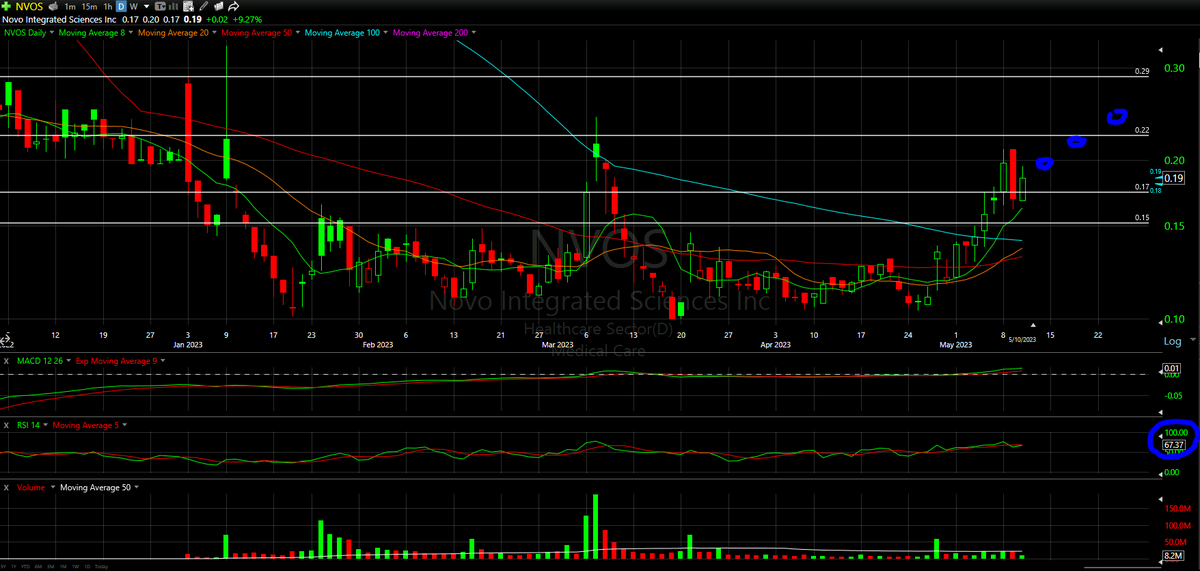Open MACD 12 26 settings dropdown
The width and height of the screenshot is (1200, 571).
pyautogui.click(x=69, y=360)
